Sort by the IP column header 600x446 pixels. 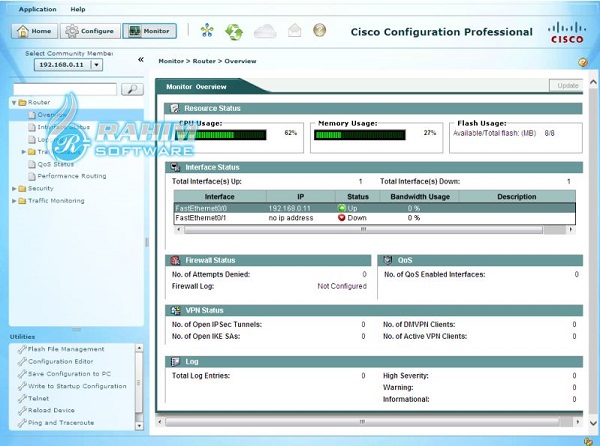click(x=301, y=197)
